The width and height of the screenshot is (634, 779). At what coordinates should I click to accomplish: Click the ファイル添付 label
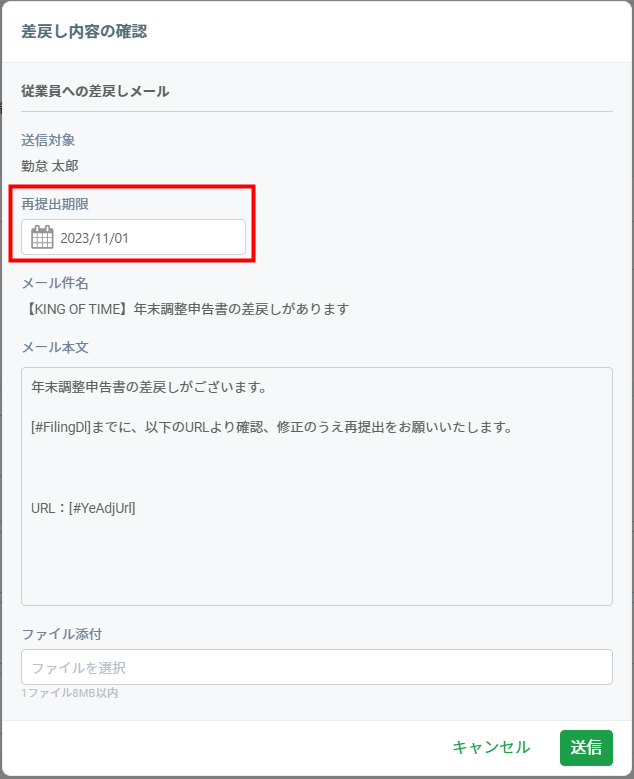(x=62, y=634)
